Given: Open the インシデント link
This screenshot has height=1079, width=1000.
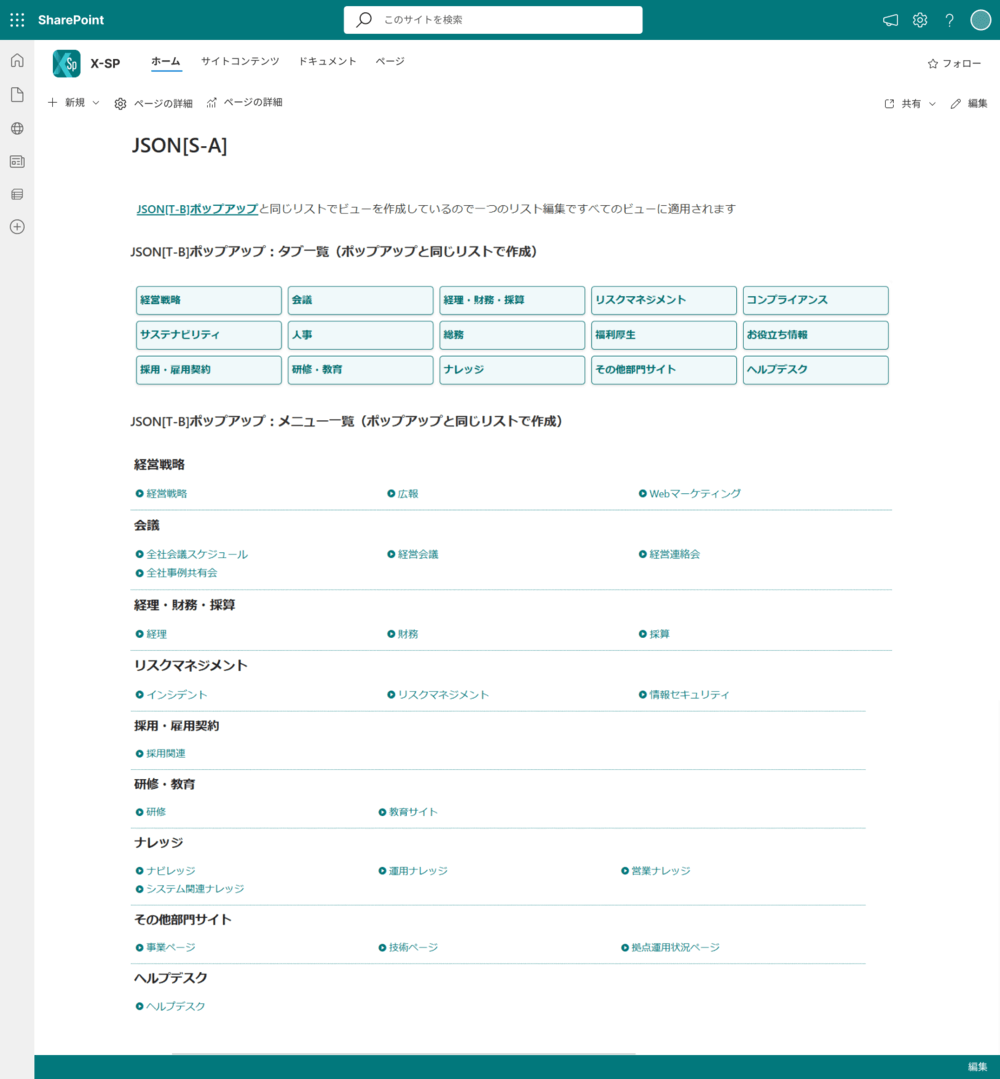Looking at the screenshot, I should coord(177,694).
